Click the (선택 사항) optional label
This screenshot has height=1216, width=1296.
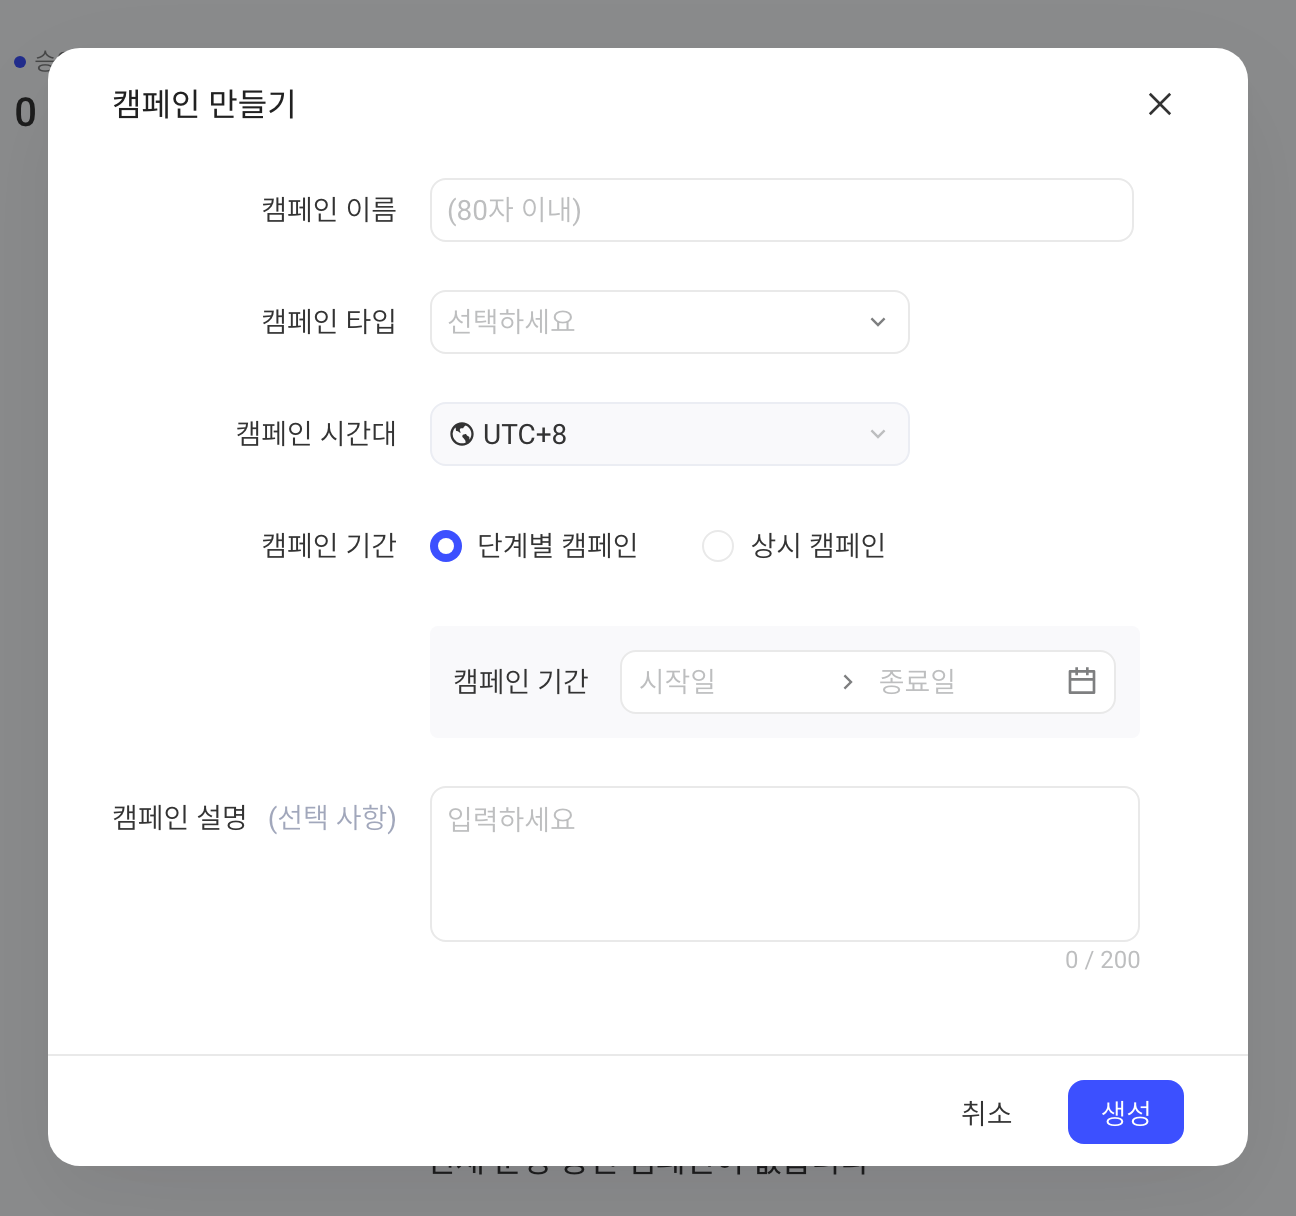pyautogui.click(x=332, y=818)
